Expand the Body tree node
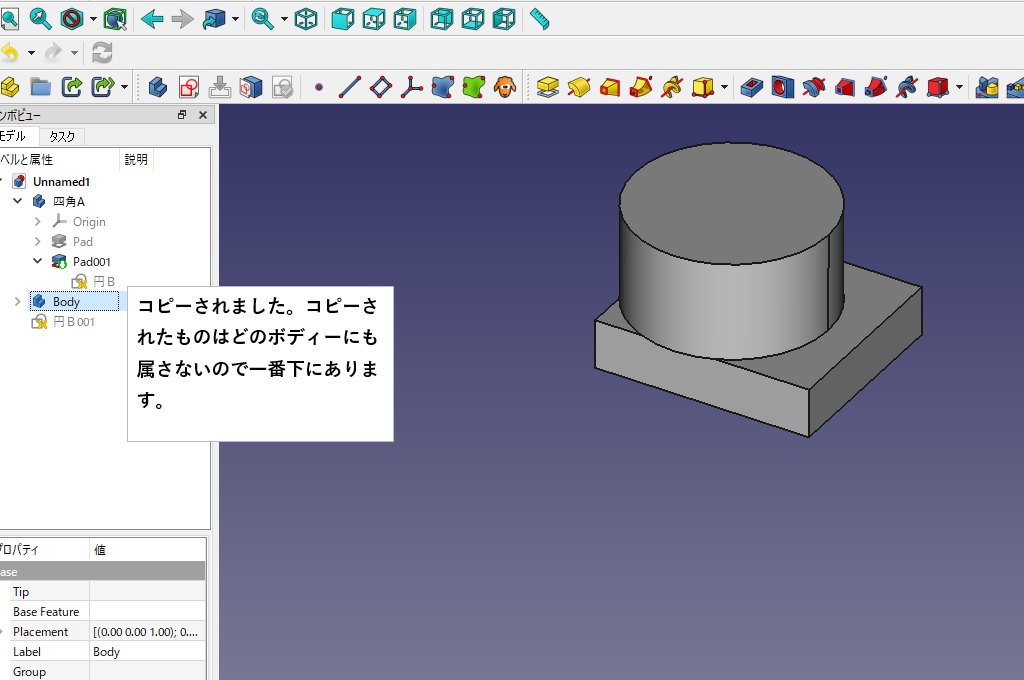The image size is (1024, 680). pyautogui.click(x=18, y=301)
